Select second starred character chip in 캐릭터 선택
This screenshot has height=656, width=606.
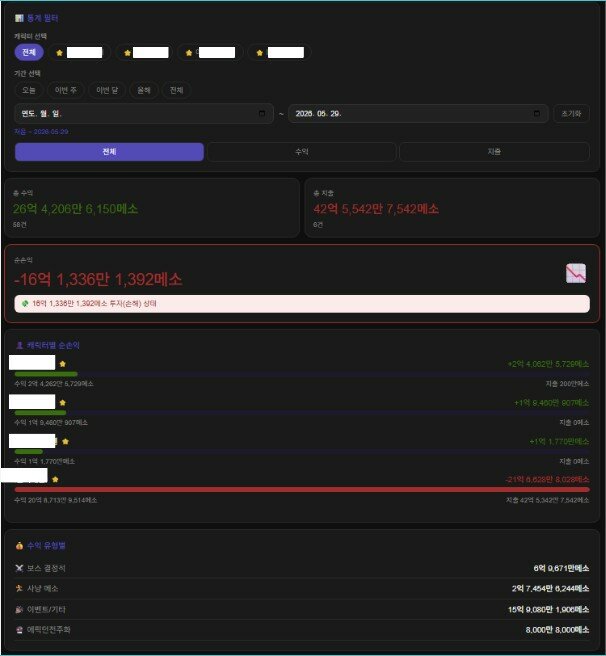(x=144, y=53)
